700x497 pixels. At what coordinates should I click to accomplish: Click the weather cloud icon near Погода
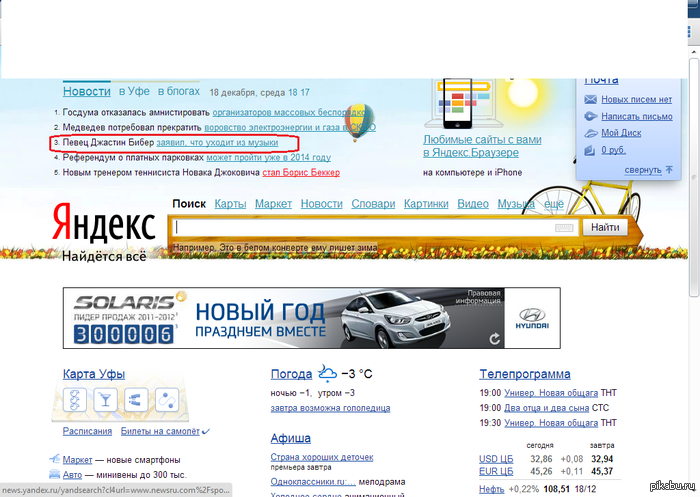(328, 374)
